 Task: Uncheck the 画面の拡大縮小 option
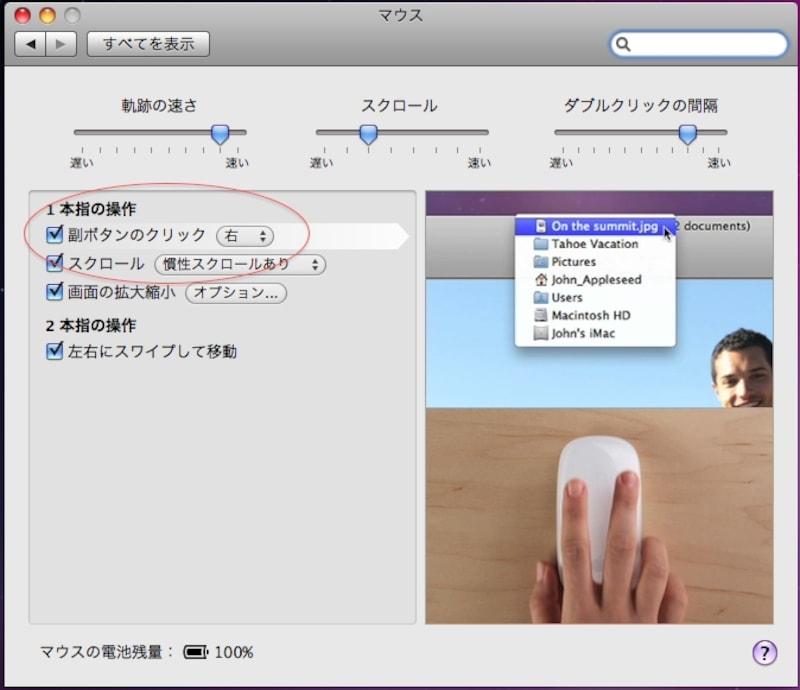point(54,293)
